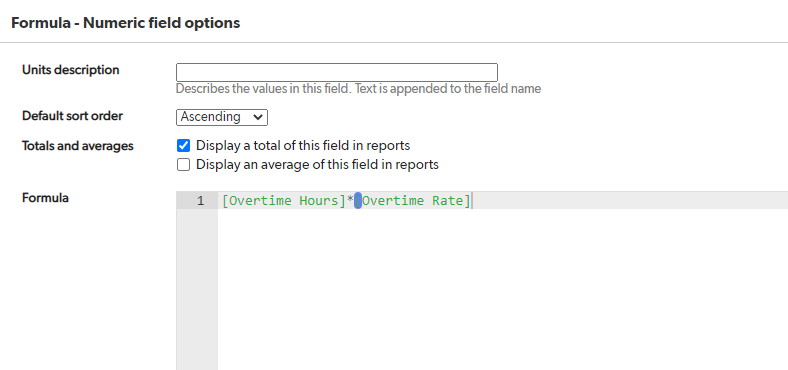Click the asterisk operator in the formula
The height and width of the screenshot is (370, 788).
click(350, 201)
